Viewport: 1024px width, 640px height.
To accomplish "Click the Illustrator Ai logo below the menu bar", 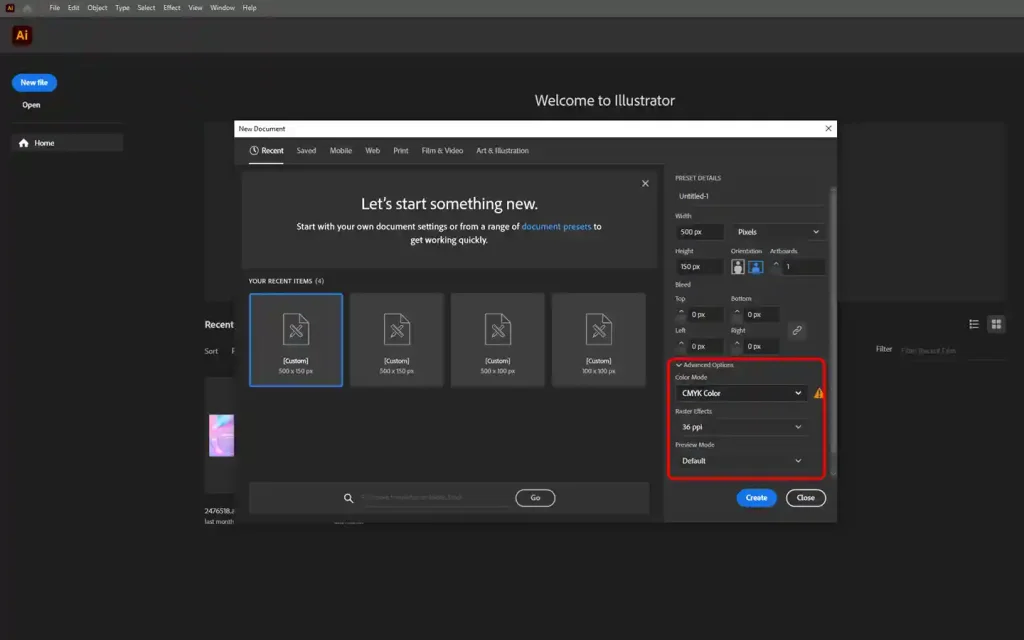I will click(x=22, y=35).
